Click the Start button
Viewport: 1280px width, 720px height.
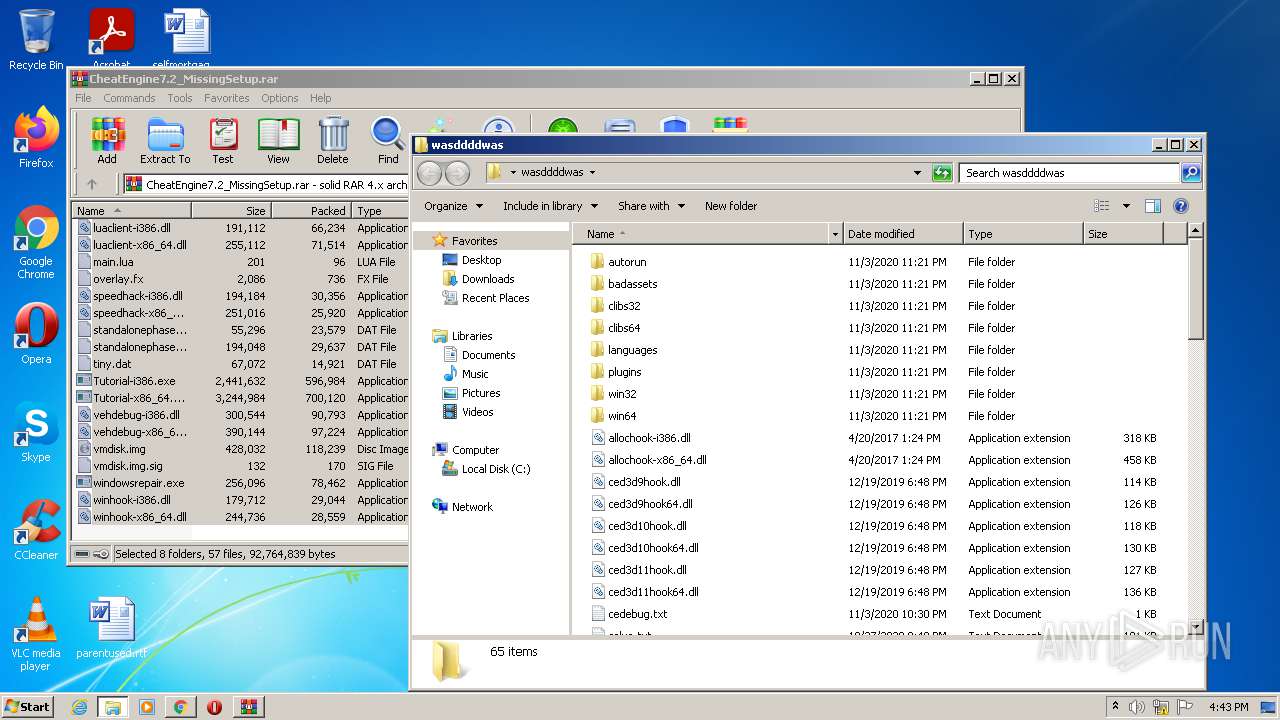point(28,707)
